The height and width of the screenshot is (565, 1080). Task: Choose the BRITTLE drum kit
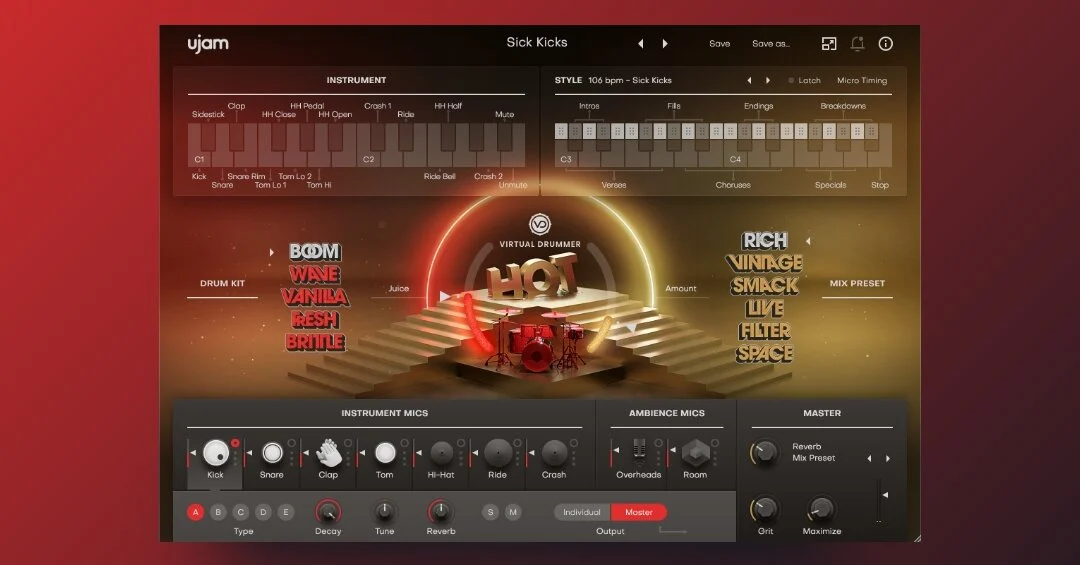pos(315,342)
